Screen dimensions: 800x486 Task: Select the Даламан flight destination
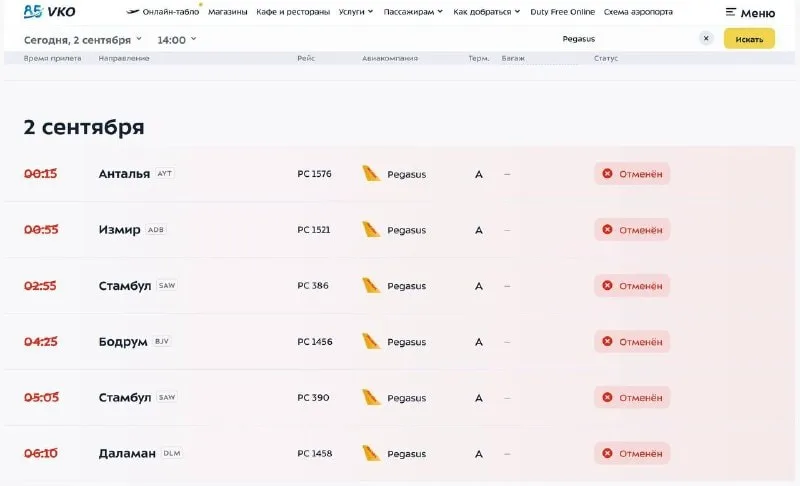coord(127,453)
